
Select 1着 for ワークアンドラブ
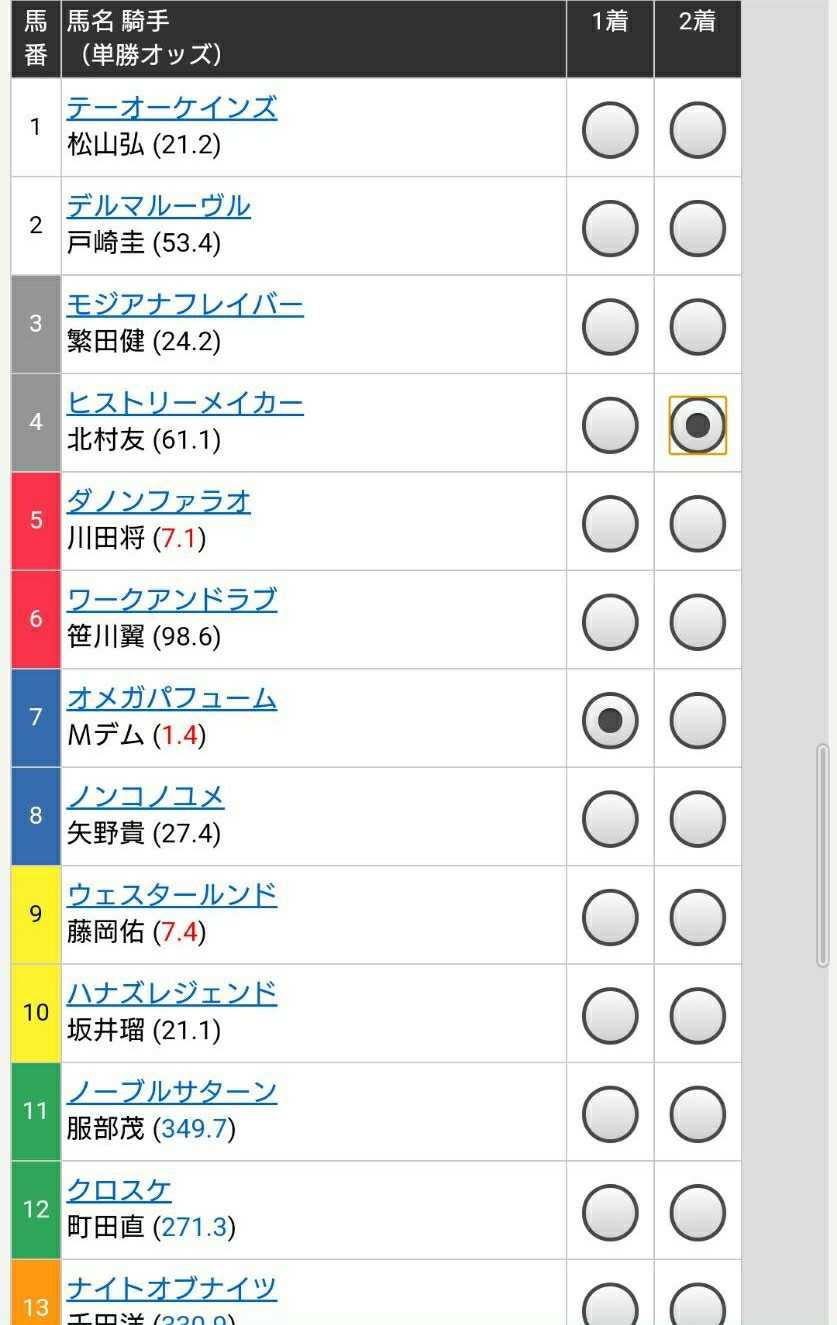tap(610, 622)
